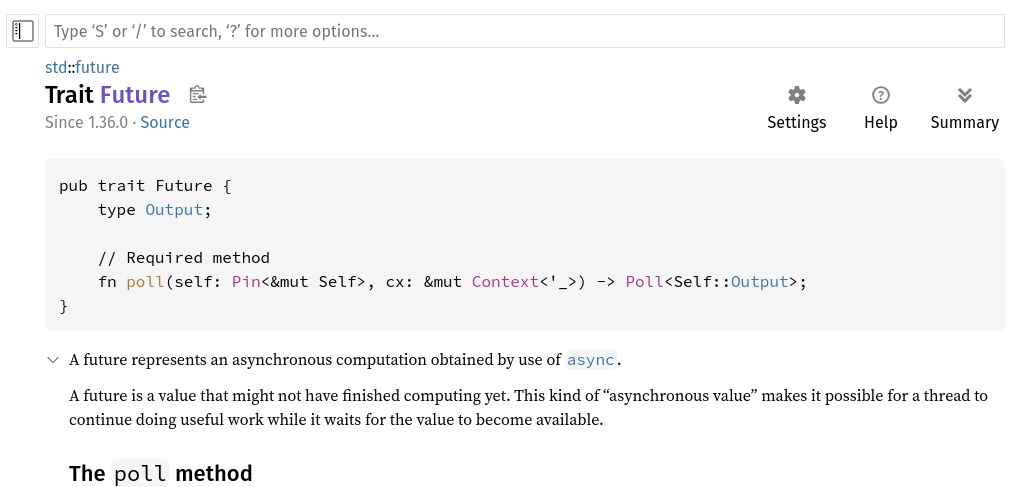Toggle the sidebar panel icon
This screenshot has width=1023, height=487.
(x=24, y=31)
